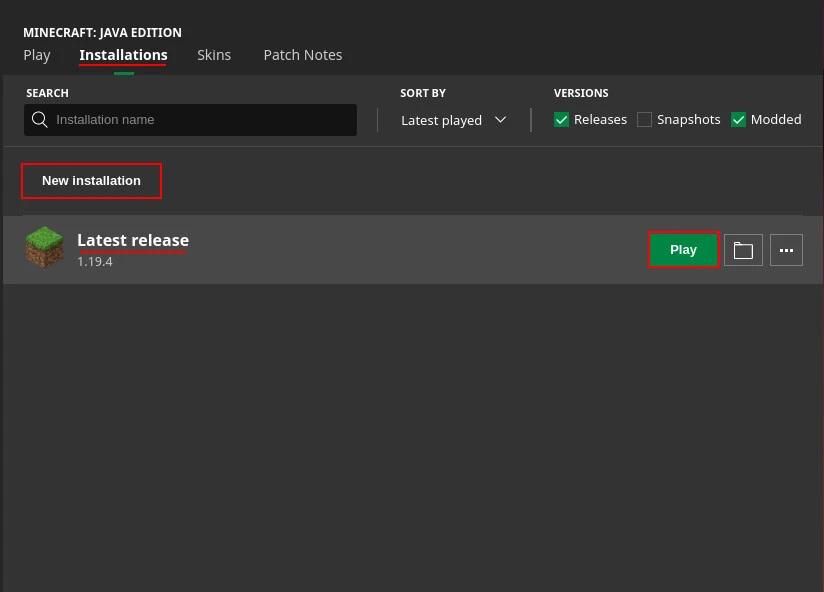Viewport: 824px width, 592px height.
Task: Click the 1.19.4 version label
Action: click(x=95, y=262)
